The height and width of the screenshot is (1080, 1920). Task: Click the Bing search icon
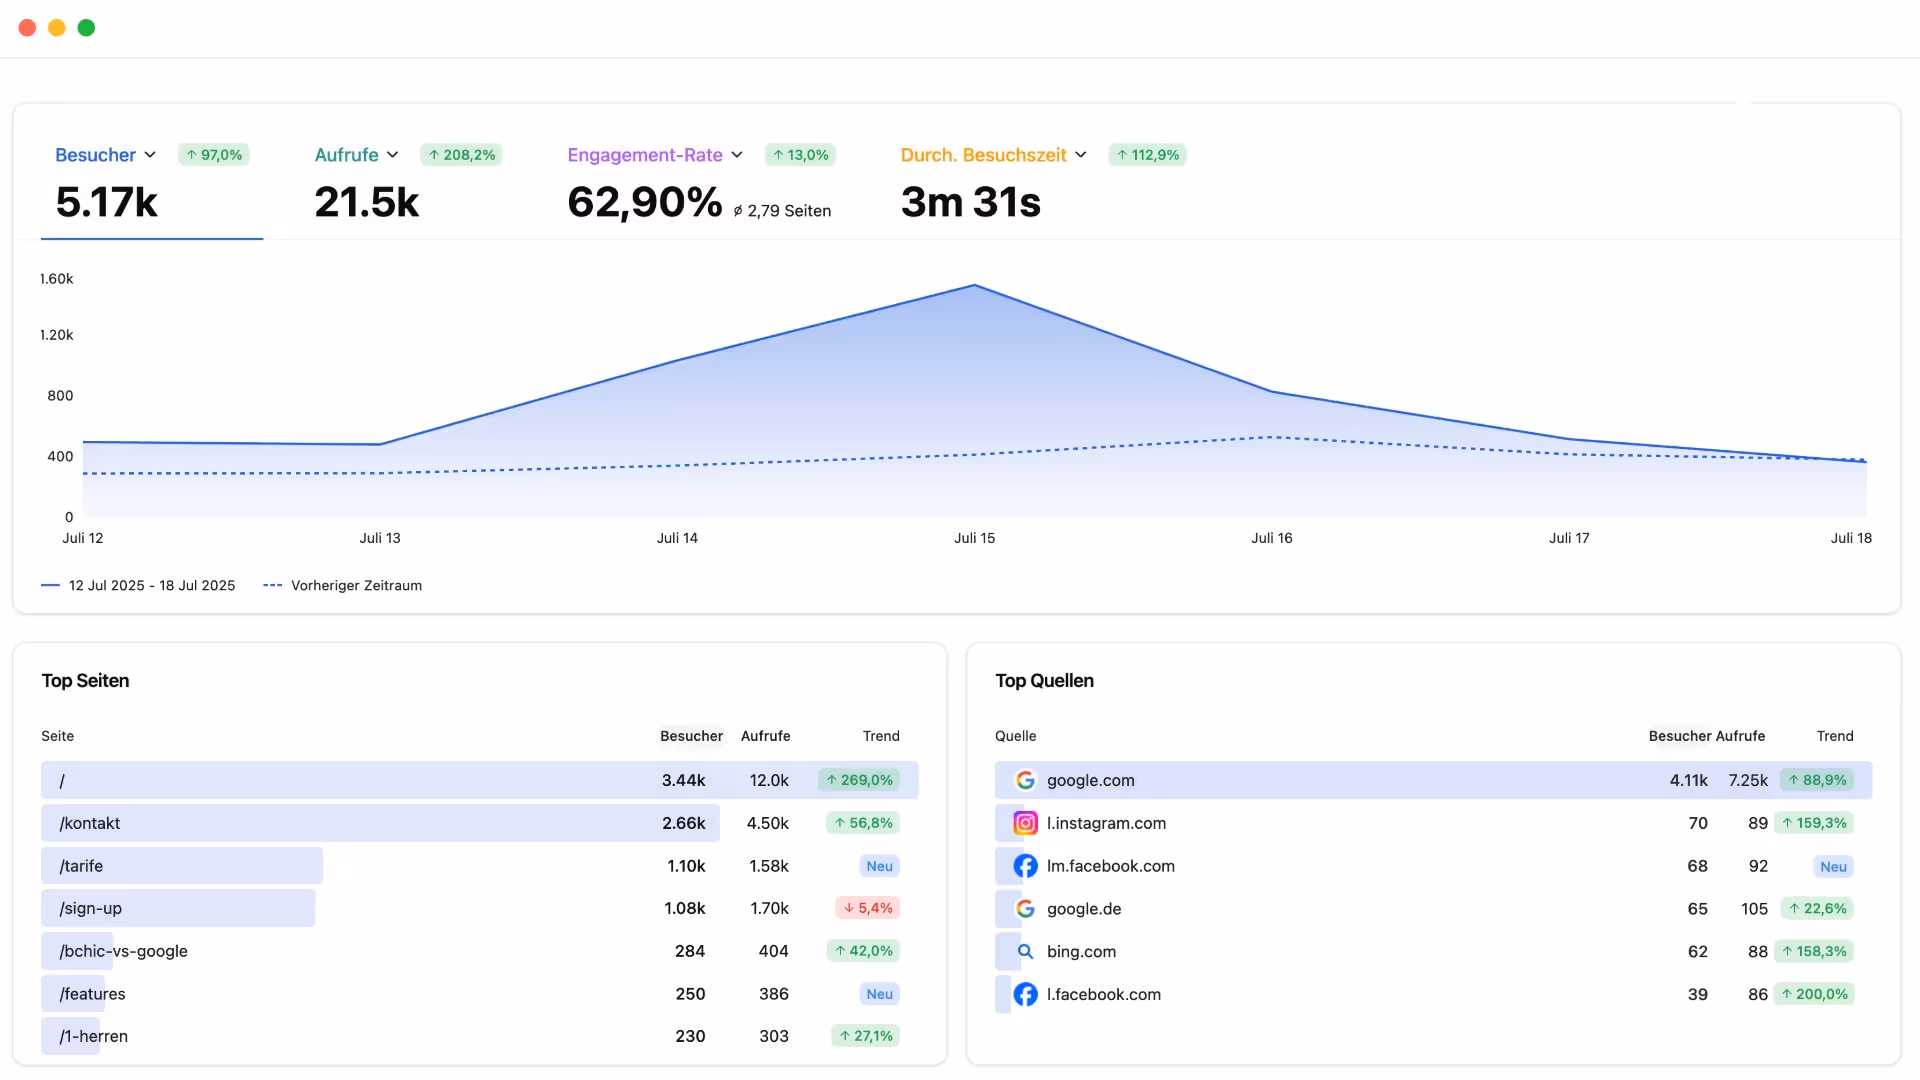click(x=1025, y=952)
